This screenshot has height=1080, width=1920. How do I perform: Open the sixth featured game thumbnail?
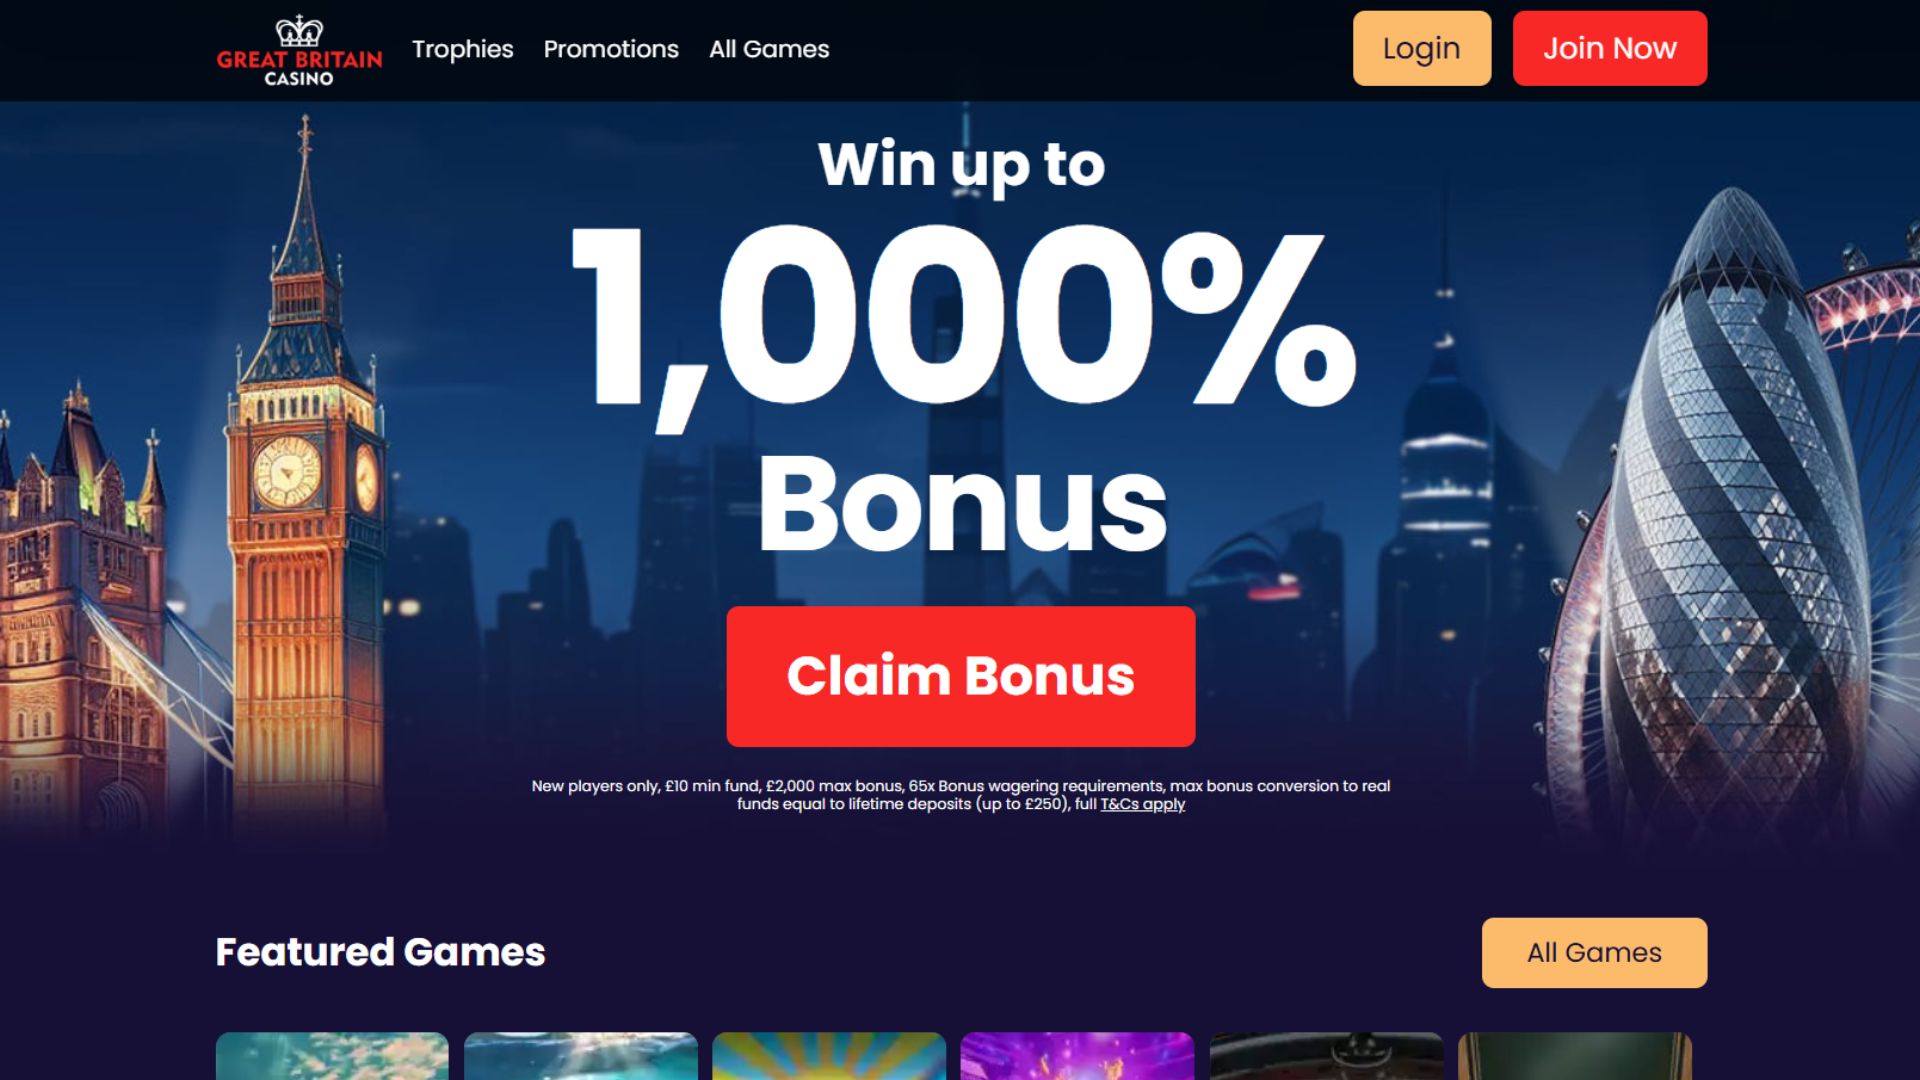pyautogui.click(x=1574, y=1056)
